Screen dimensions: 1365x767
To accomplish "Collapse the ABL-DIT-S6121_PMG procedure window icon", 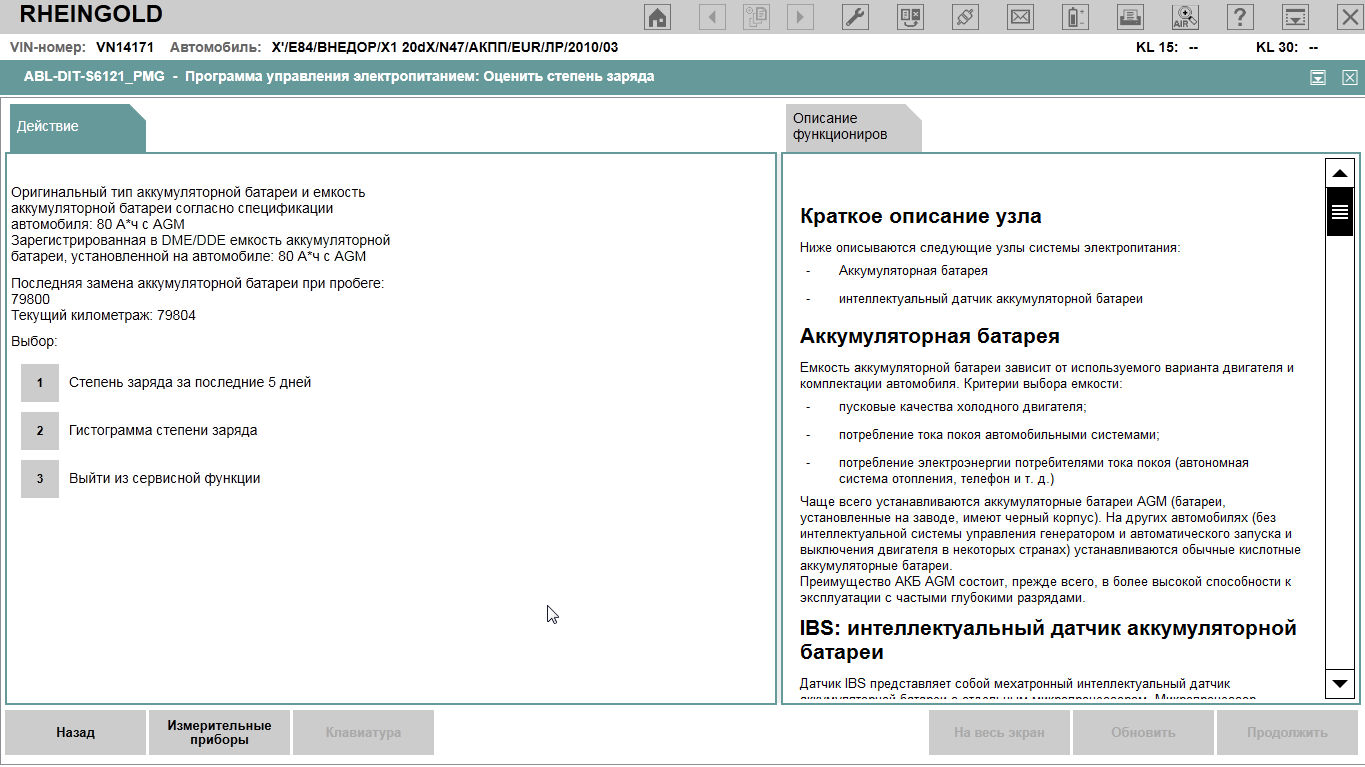I will point(1318,77).
